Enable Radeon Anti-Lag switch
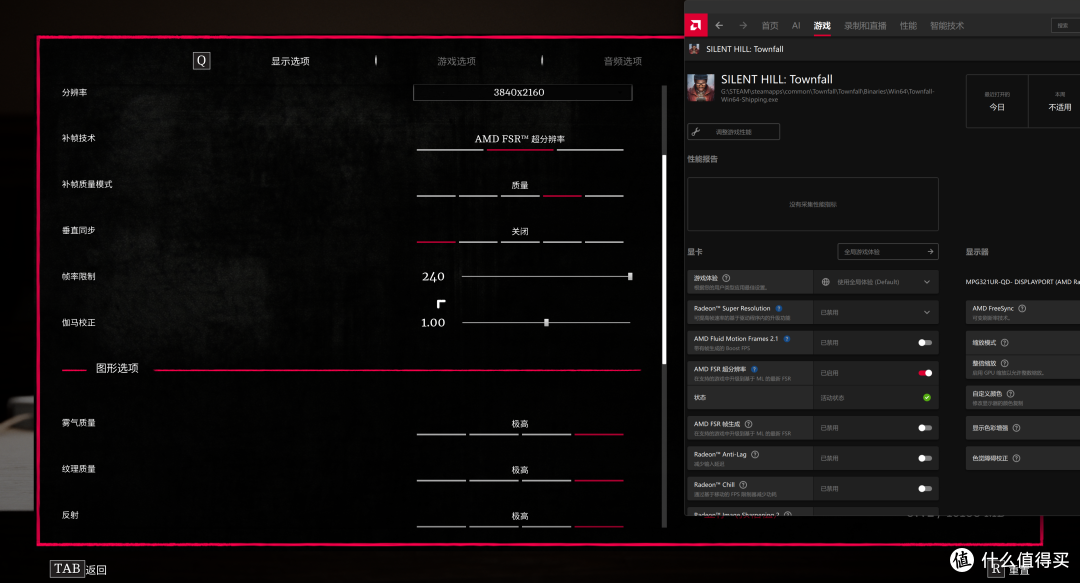Screen dimensions: 1080x583 coord(925,458)
